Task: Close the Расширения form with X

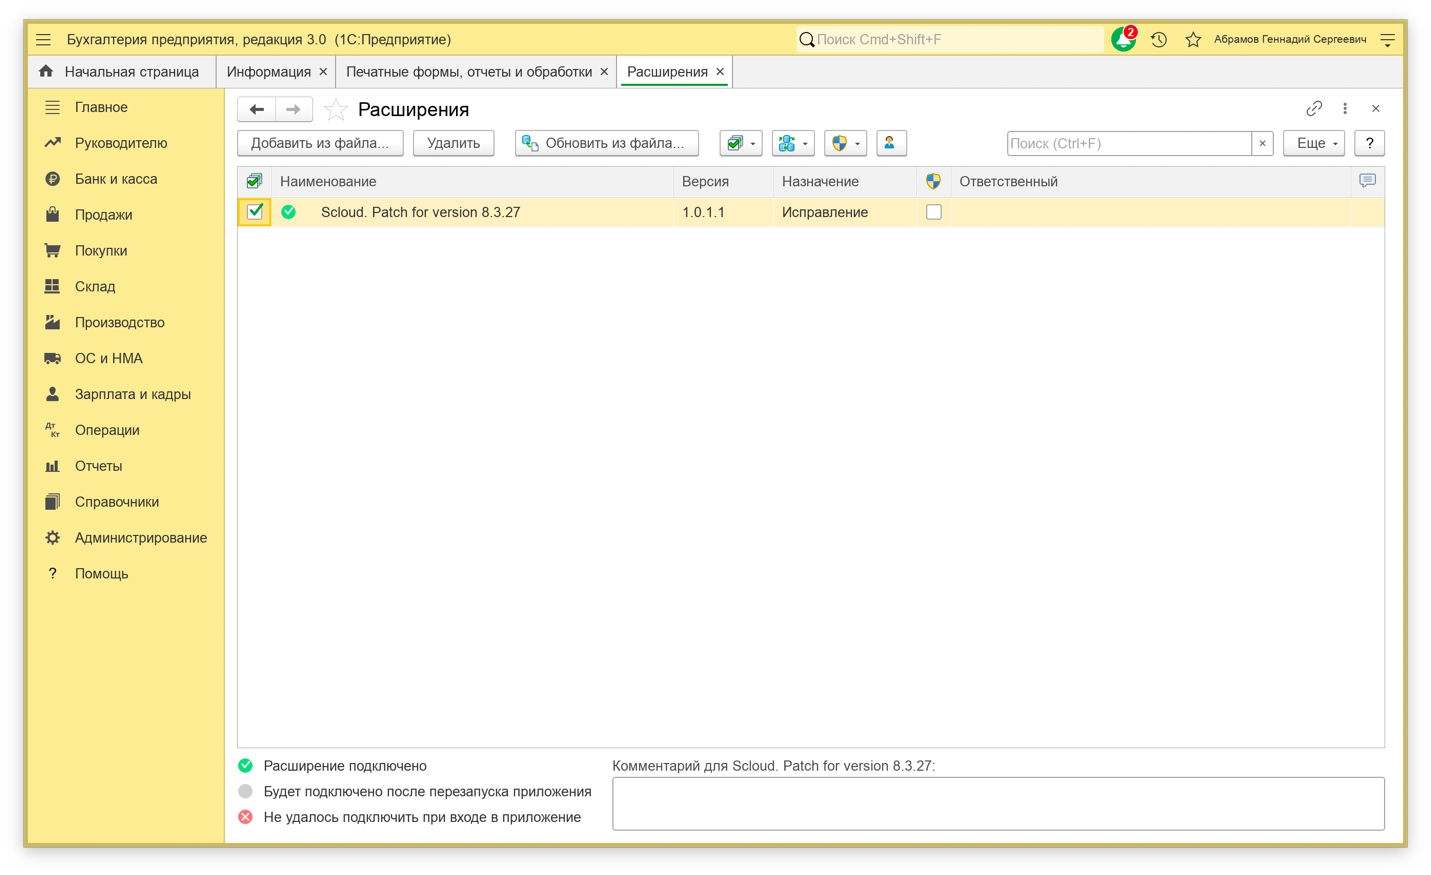Action: pyautogui.click(x=1376, y=108)
